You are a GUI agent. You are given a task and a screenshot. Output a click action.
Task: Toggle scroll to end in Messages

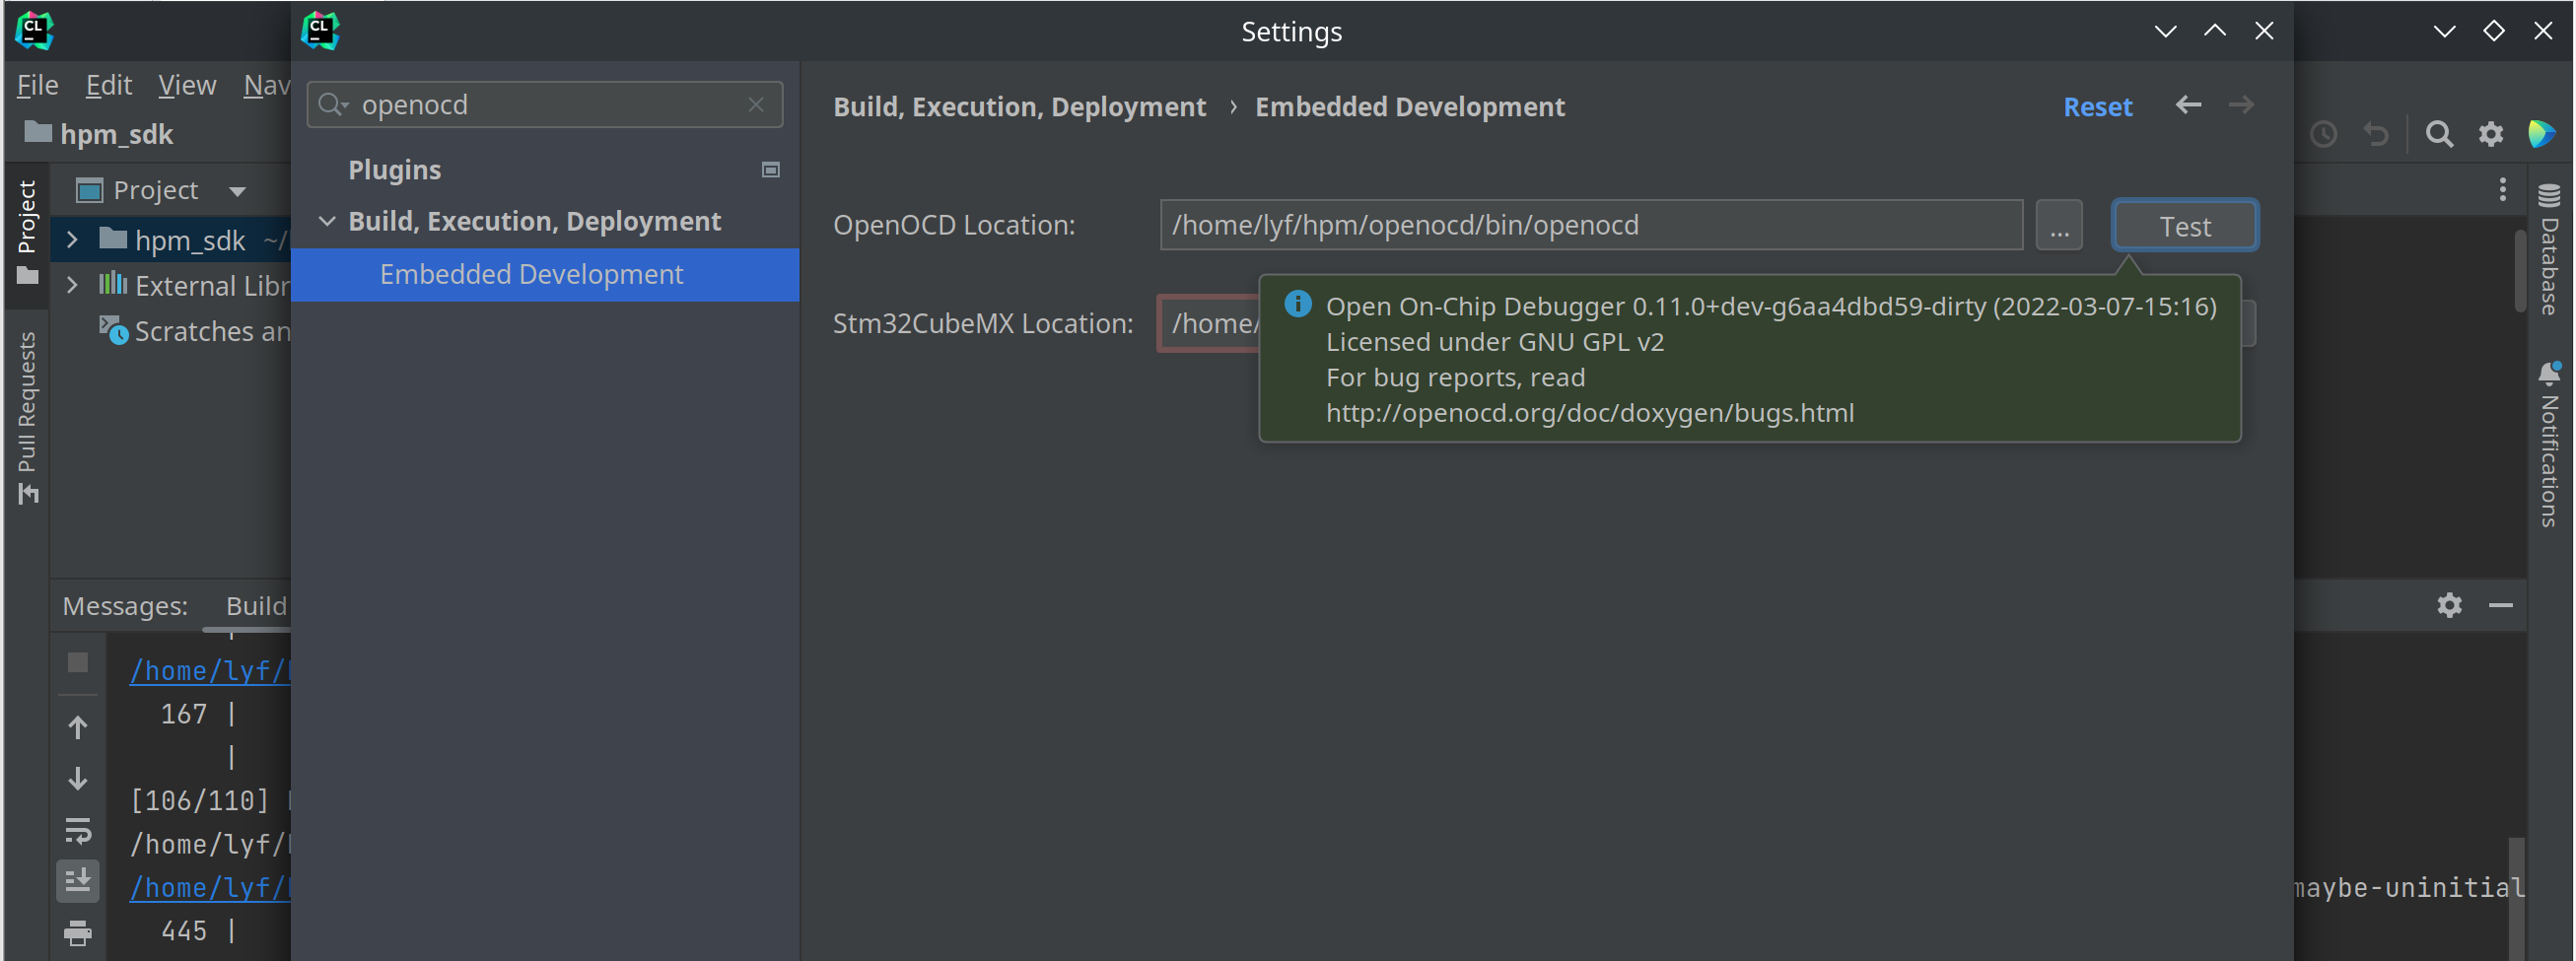77,881
